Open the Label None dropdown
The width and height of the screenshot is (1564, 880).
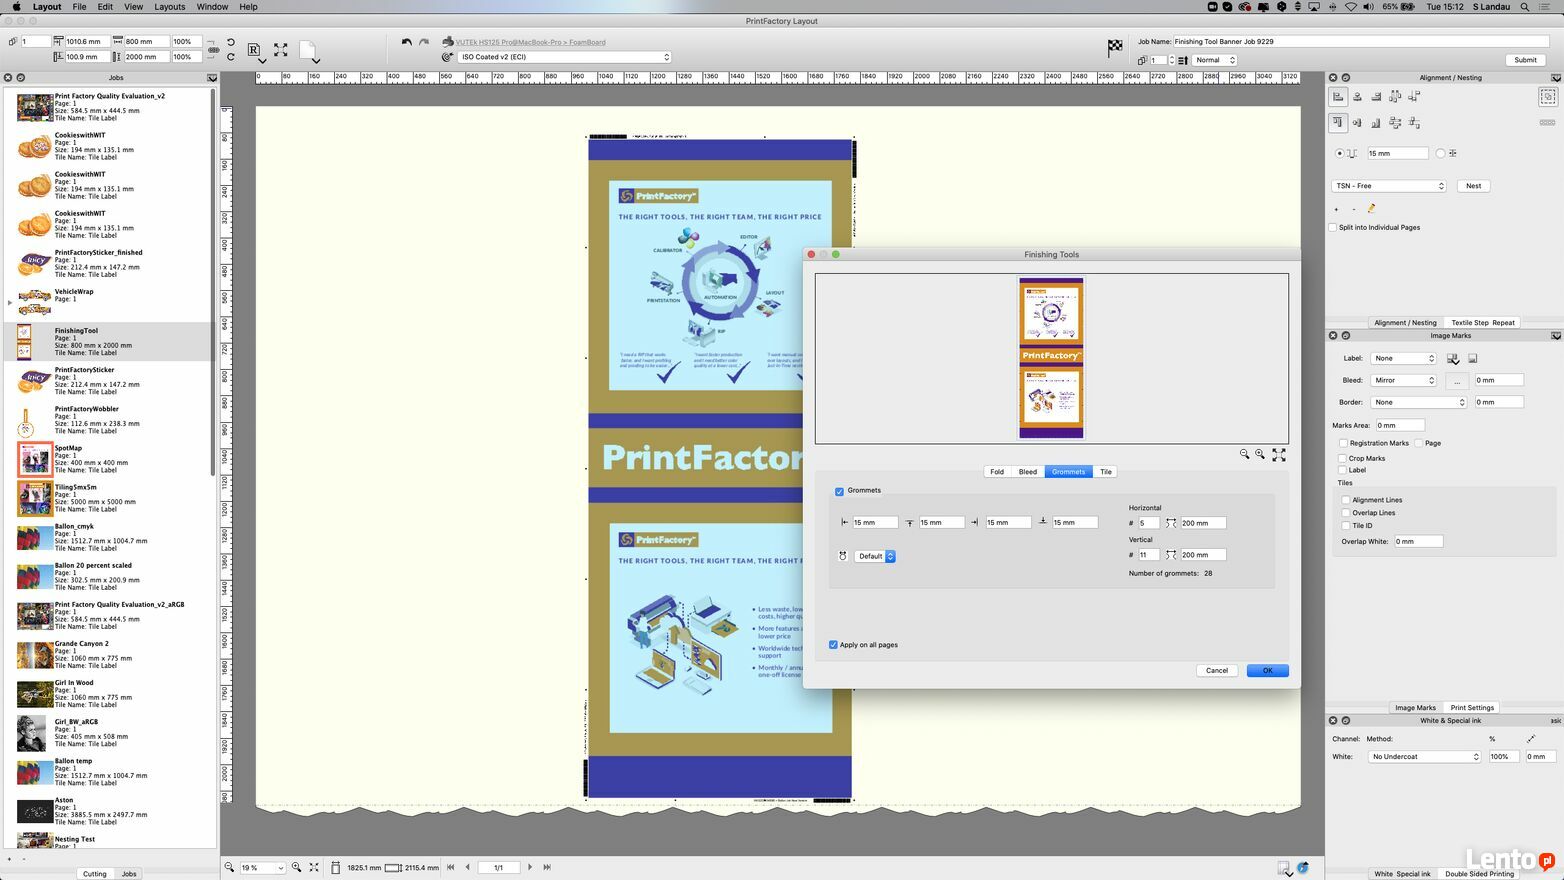pyautogui.click(x=1403, y=358)
